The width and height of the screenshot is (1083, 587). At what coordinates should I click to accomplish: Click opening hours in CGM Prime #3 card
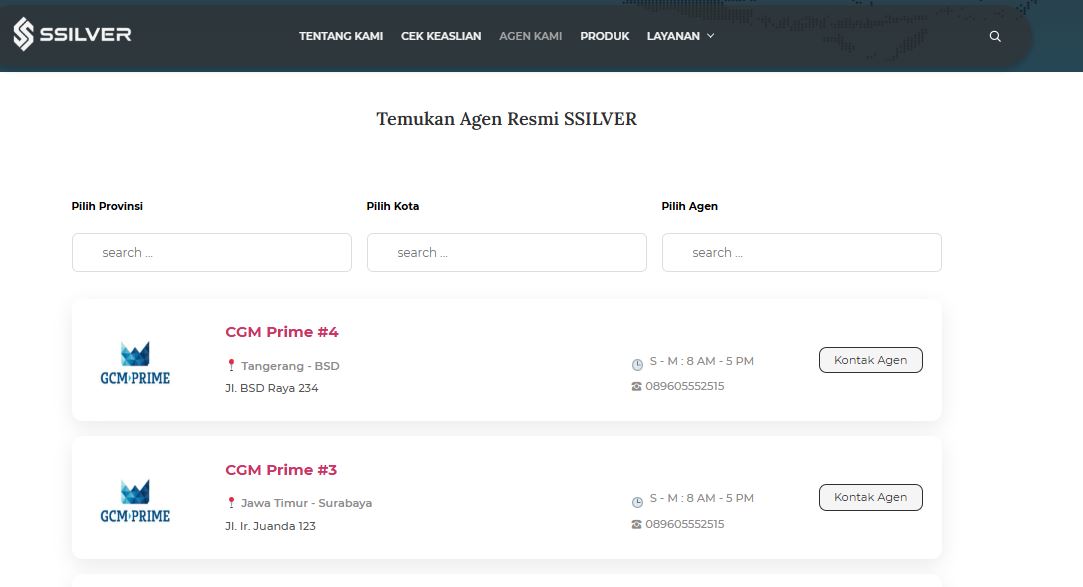tap(702, 498)
